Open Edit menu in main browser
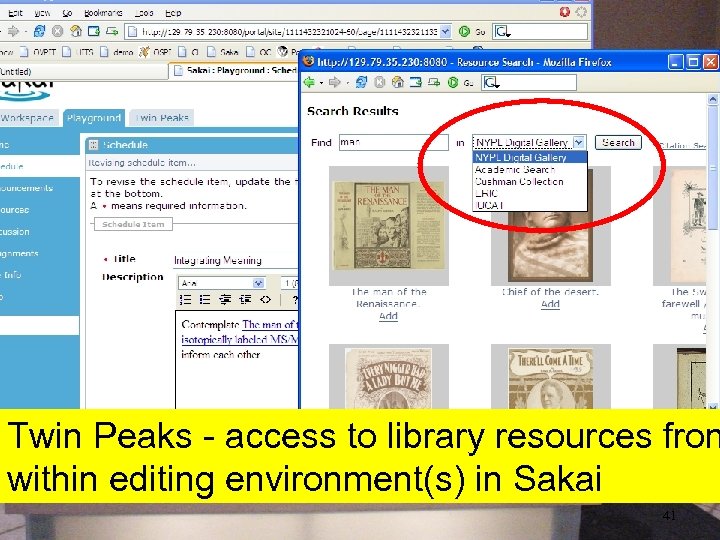 [x=15, y=13]
